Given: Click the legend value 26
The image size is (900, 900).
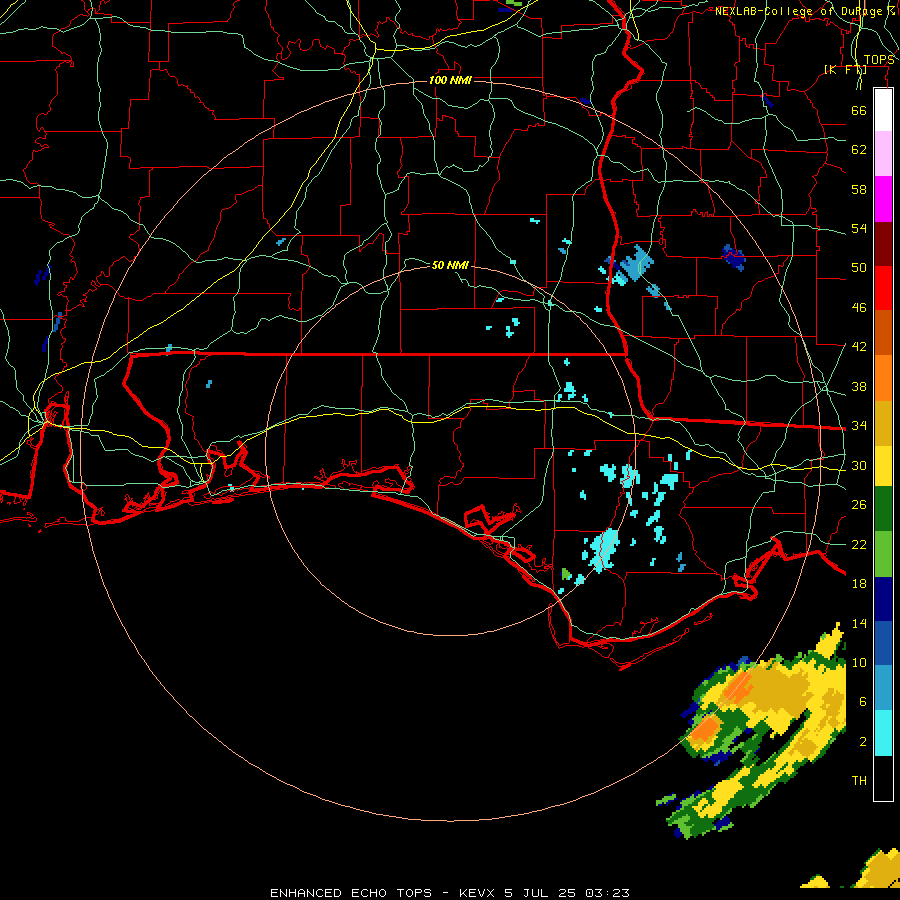Looking at the screenshot, I should [x=859, y=505].
